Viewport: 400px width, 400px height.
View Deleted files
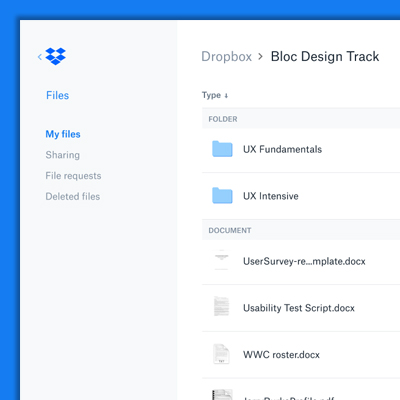[x=73, y=196]
